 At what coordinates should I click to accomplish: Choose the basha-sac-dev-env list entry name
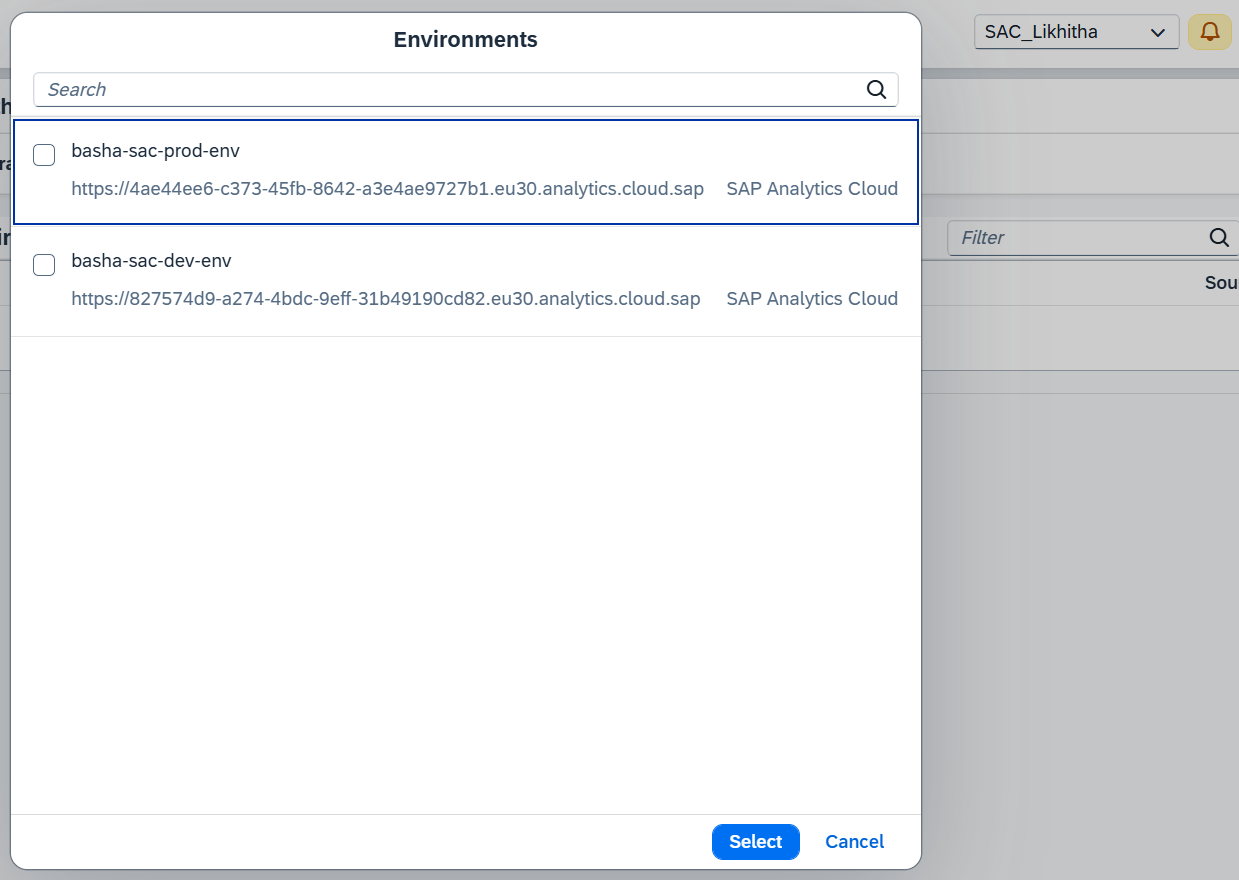pos(151,261)
